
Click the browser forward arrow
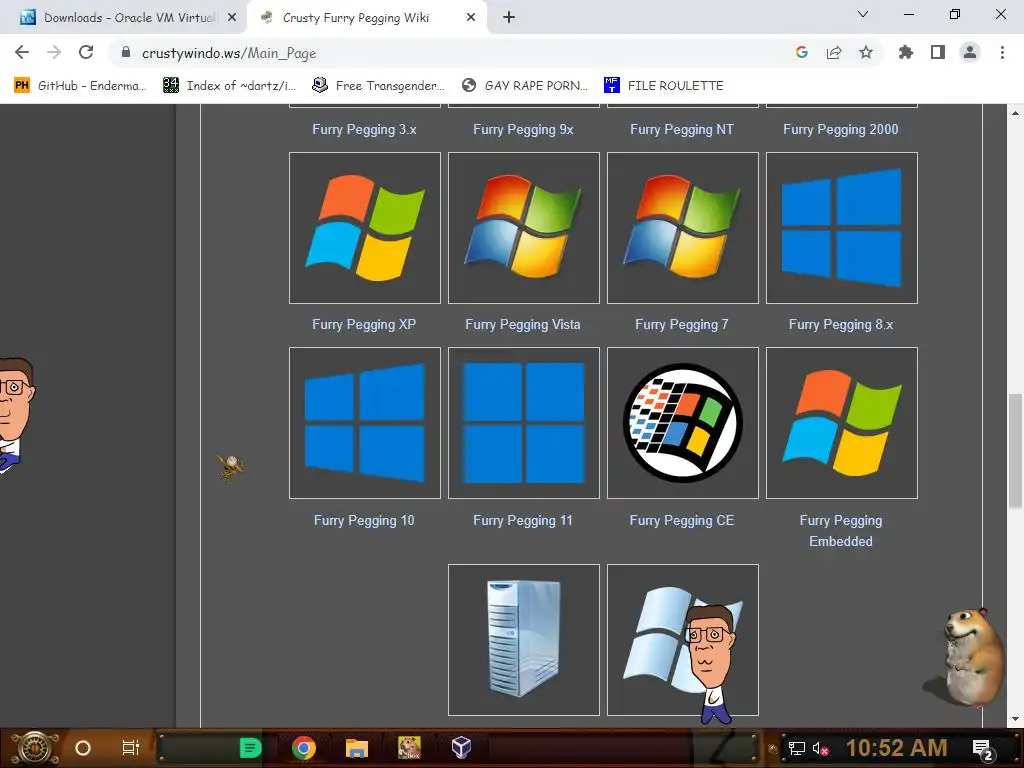point(54,52)
